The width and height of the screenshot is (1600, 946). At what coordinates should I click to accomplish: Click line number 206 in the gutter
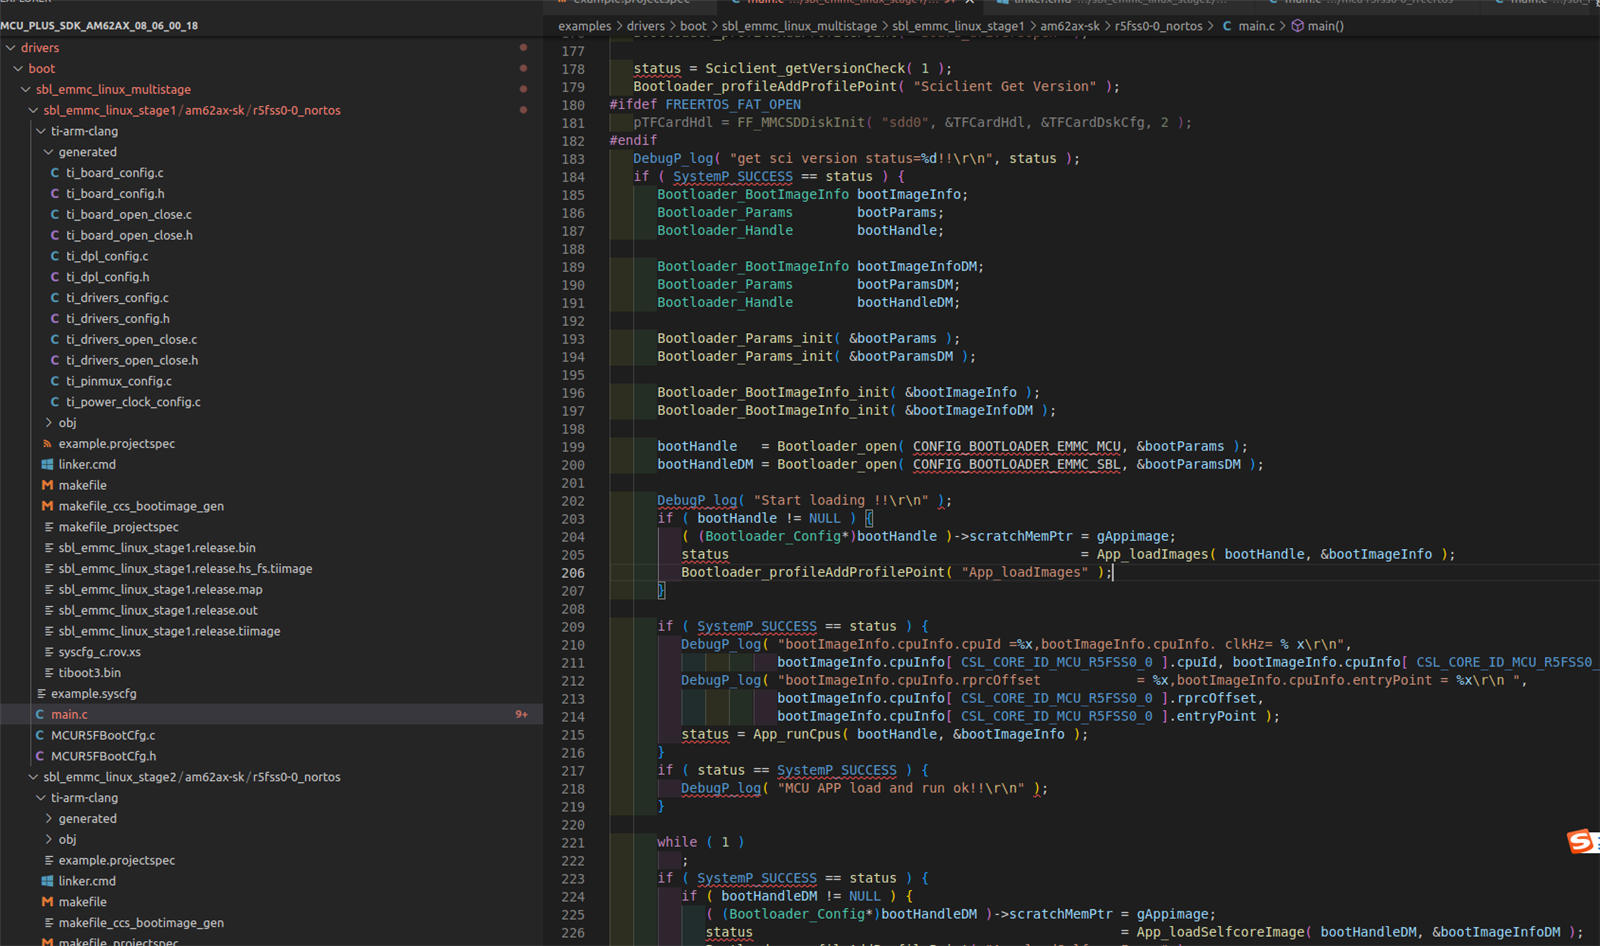tap(573, 573)
